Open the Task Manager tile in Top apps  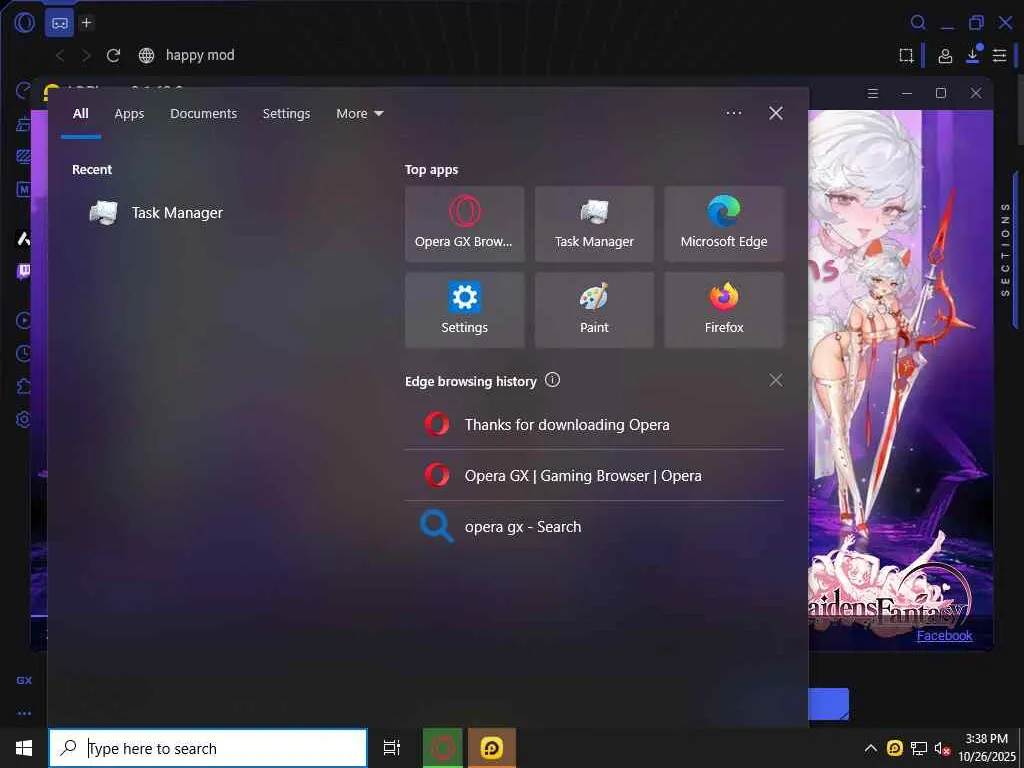click(594, 224)
